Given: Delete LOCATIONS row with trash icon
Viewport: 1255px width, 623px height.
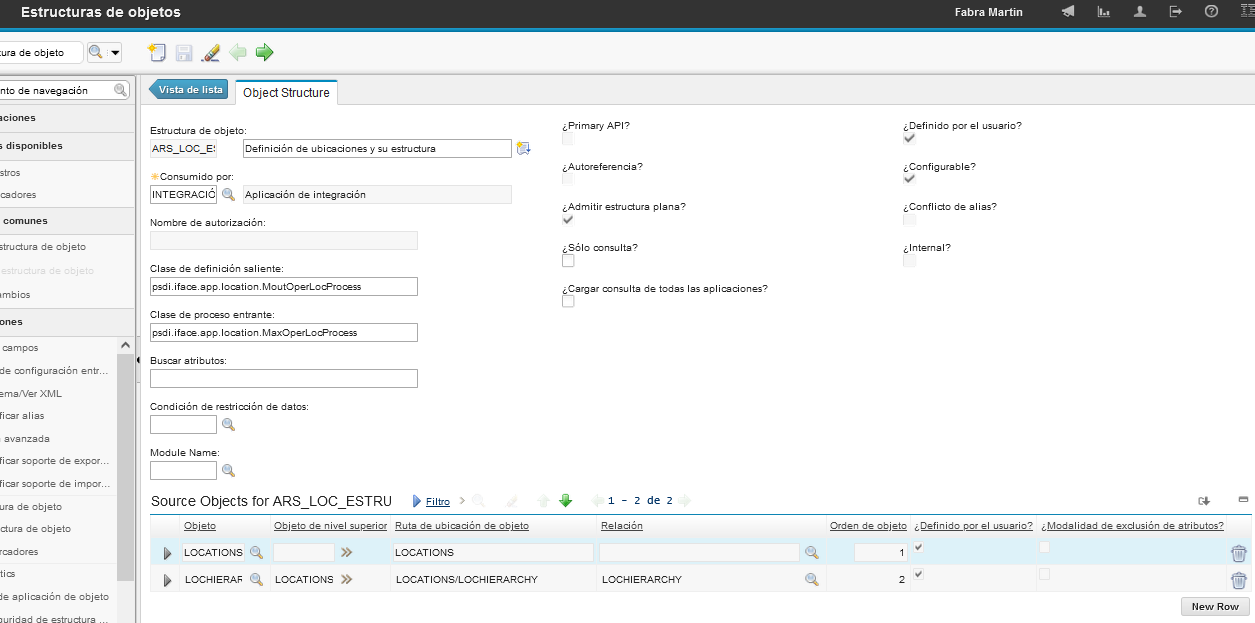Looking at the screenshot, I should 1239,553.
